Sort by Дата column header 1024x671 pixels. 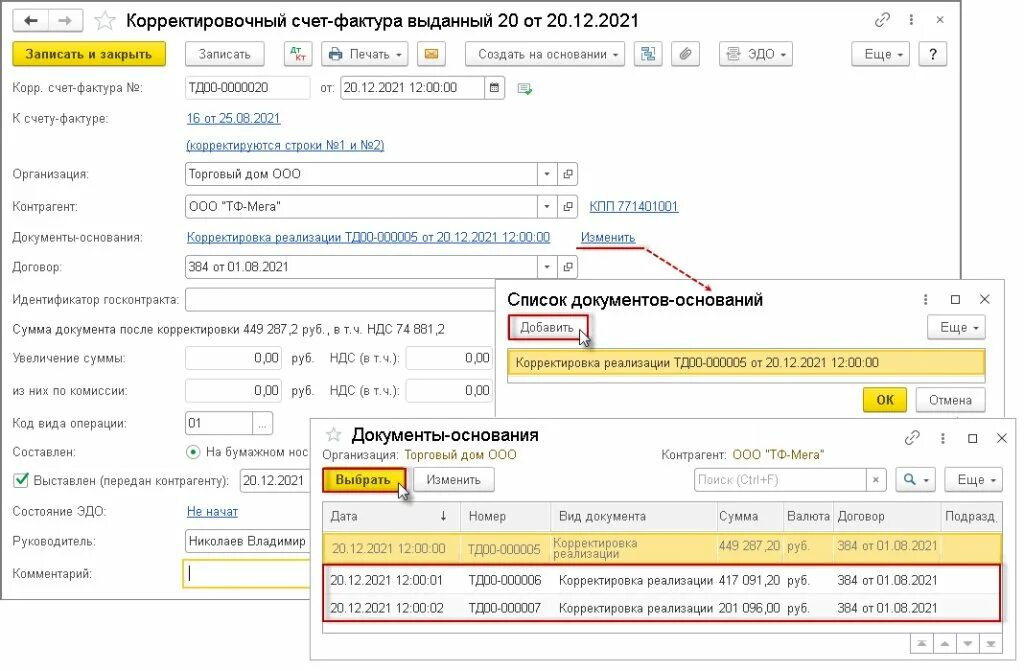391,516
